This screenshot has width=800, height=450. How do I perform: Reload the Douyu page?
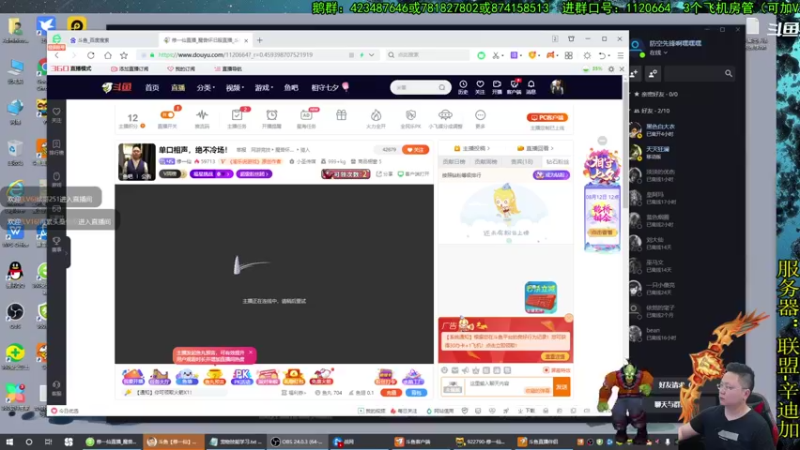(91, 55)
